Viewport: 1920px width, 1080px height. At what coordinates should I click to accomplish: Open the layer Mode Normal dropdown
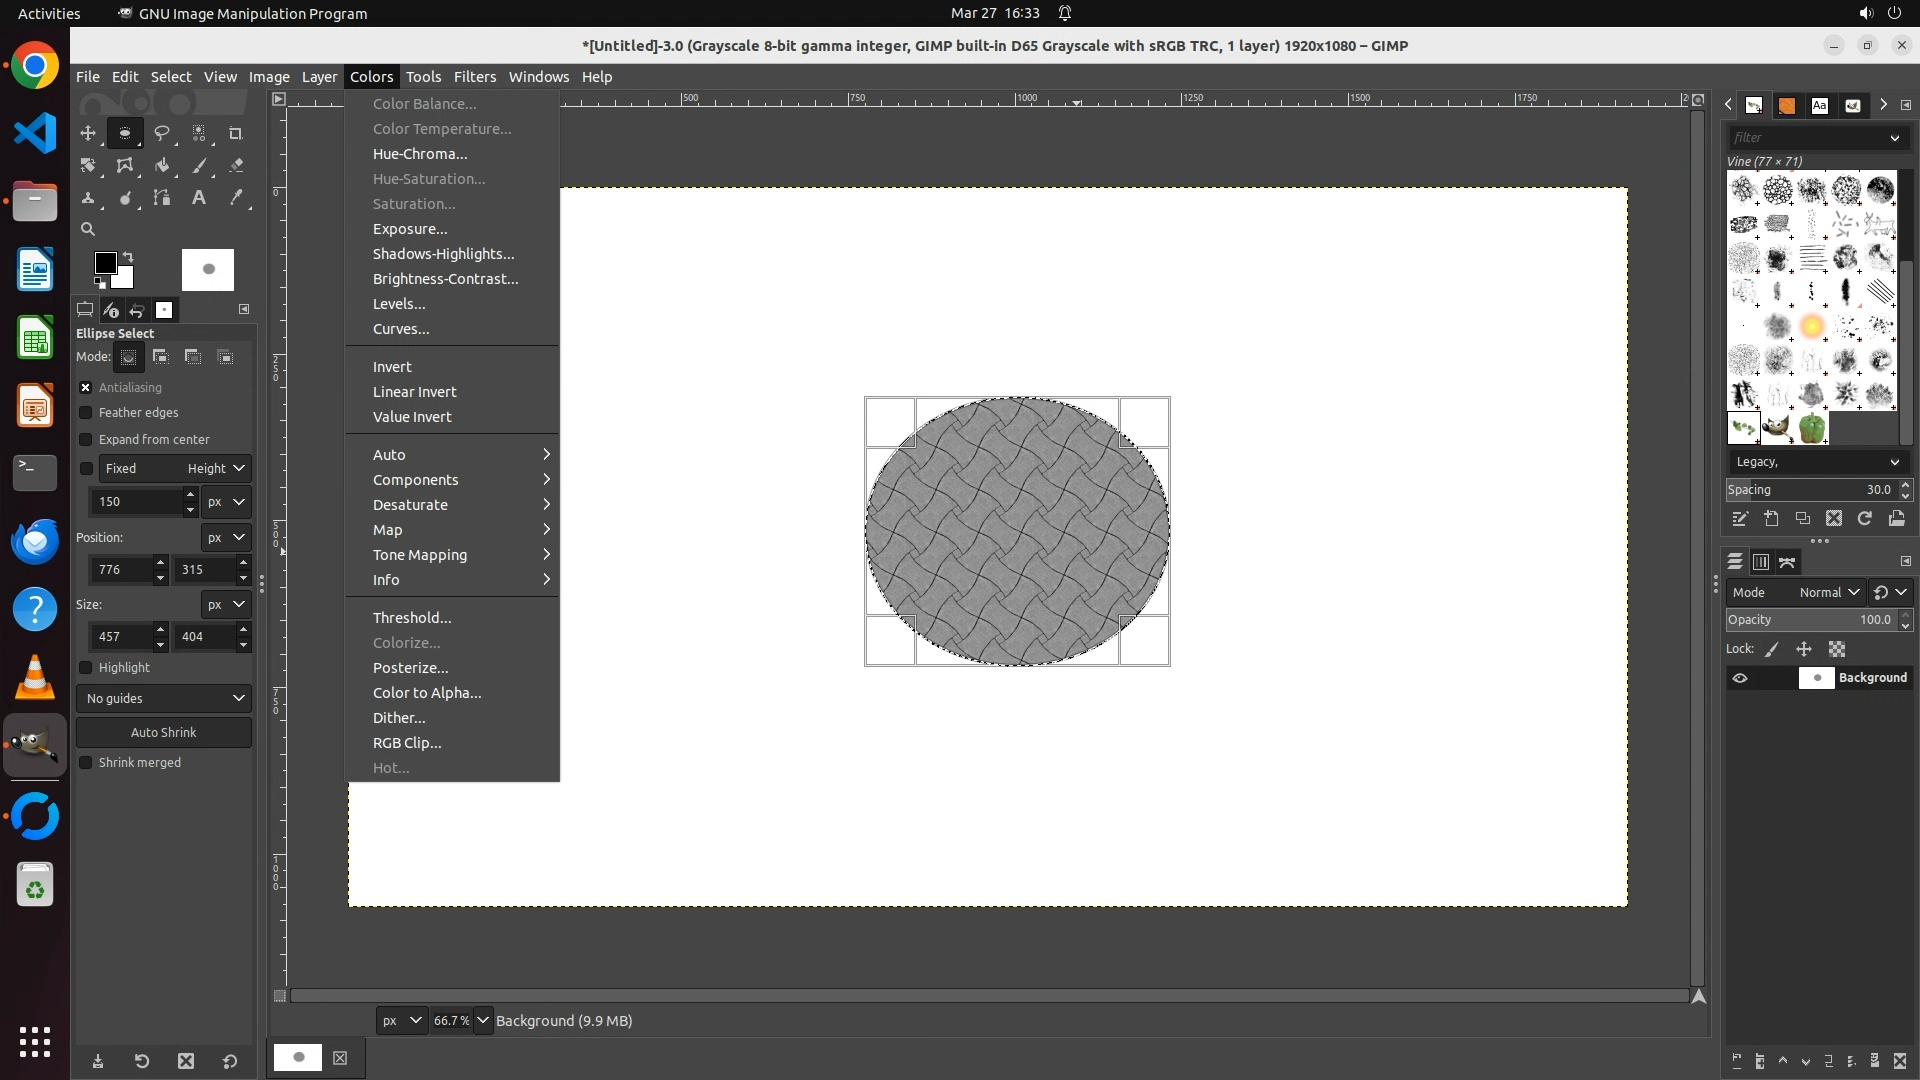tap(1828, 593)
